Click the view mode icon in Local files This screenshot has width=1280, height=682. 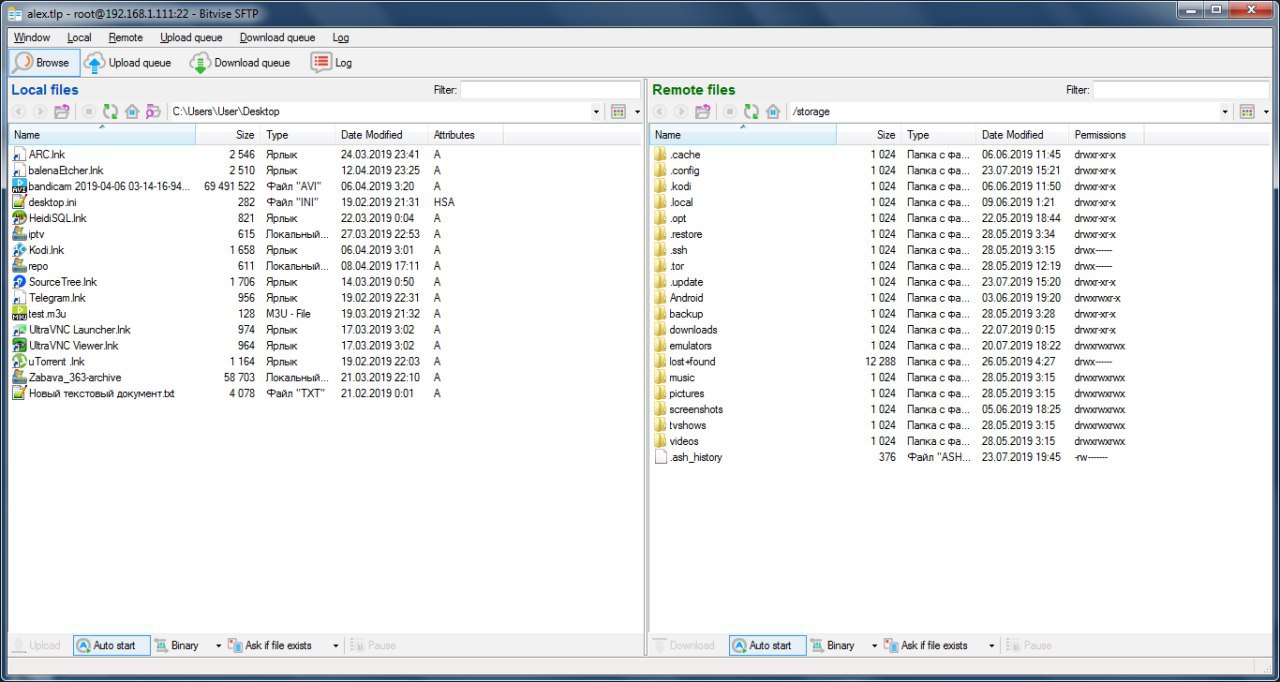(618, 112)
